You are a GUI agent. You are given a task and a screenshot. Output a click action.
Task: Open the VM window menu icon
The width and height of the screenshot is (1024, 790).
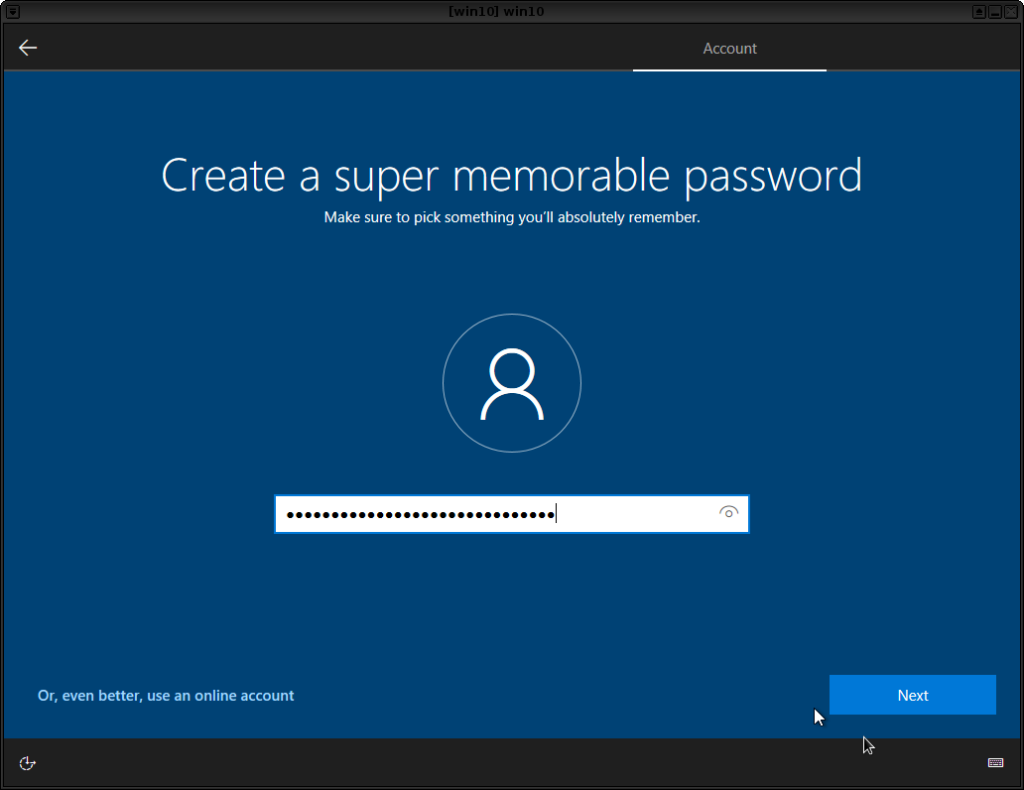[x=12, y=12]
